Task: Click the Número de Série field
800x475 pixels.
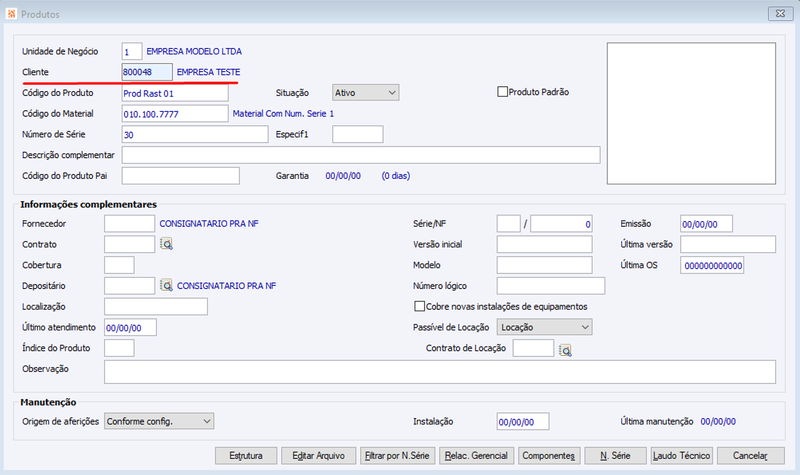Action: pos(195,134)
